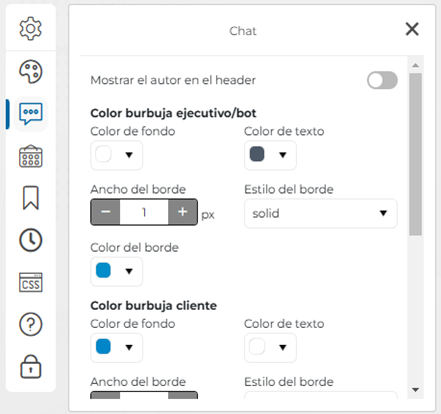Toggle Mostrar el autor en el header
This screenshot has height=414, width=441.
[x=382, y=80]
